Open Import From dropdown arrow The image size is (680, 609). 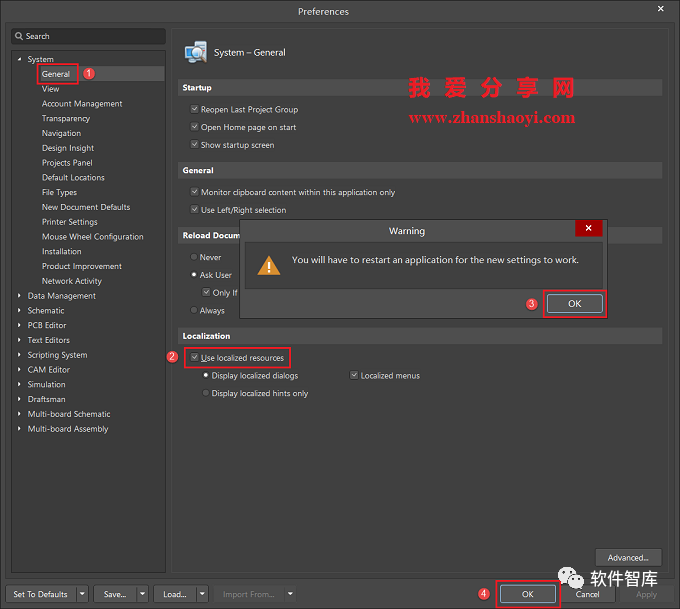(x=290, y=594)
